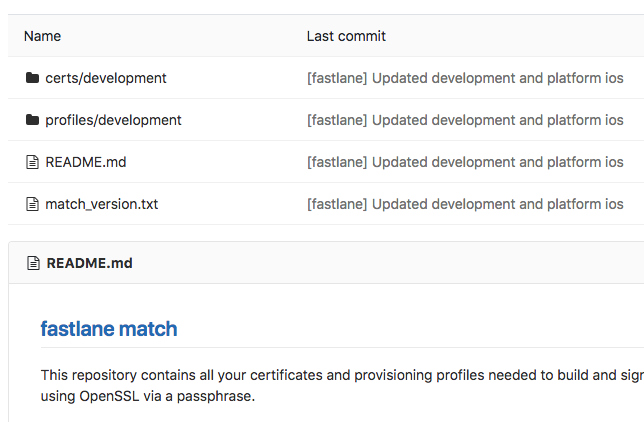
Task: Open the certs/development folder
Action: 106,78
